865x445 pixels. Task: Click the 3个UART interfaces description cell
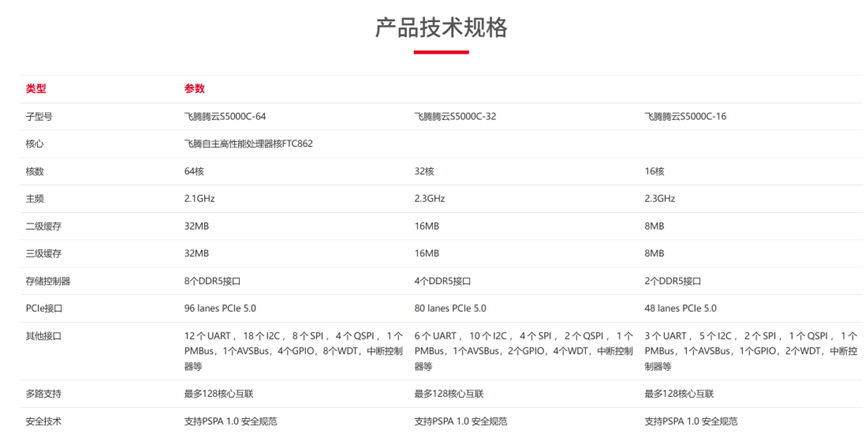pyautogui.click(x=751, y=351)
